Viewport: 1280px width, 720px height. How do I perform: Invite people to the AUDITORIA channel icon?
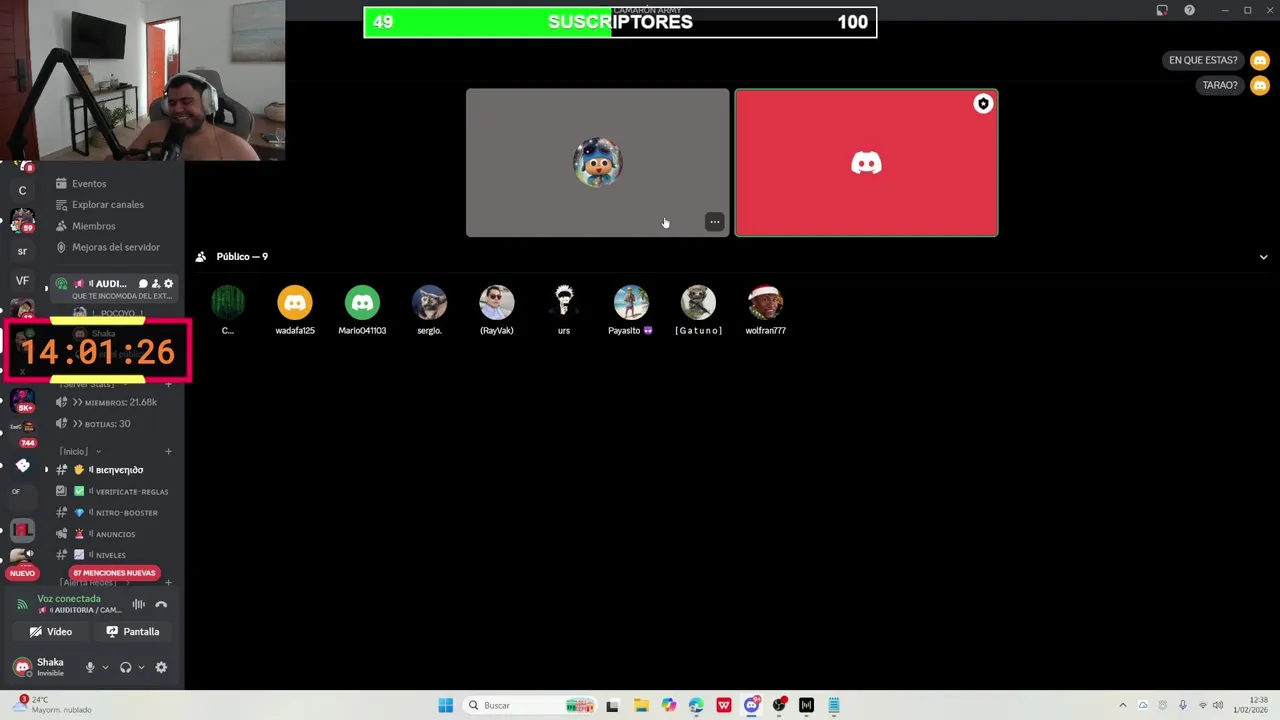click(x=156, y=284)
